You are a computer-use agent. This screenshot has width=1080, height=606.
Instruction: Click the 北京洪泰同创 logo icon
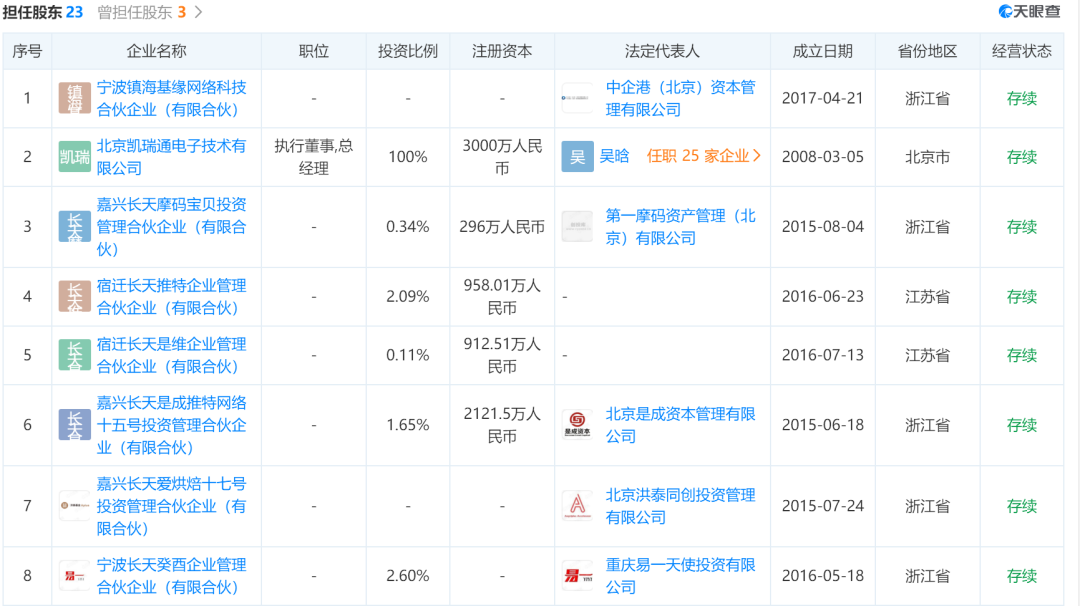tap(577, 506)
